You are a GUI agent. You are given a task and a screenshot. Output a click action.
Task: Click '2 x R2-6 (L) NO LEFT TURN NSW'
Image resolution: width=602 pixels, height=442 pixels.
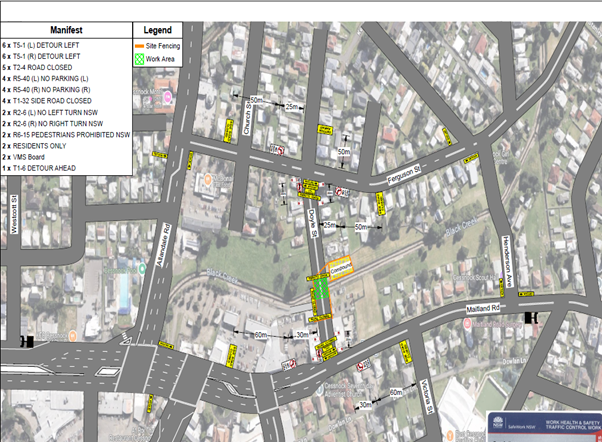[50, 113]
